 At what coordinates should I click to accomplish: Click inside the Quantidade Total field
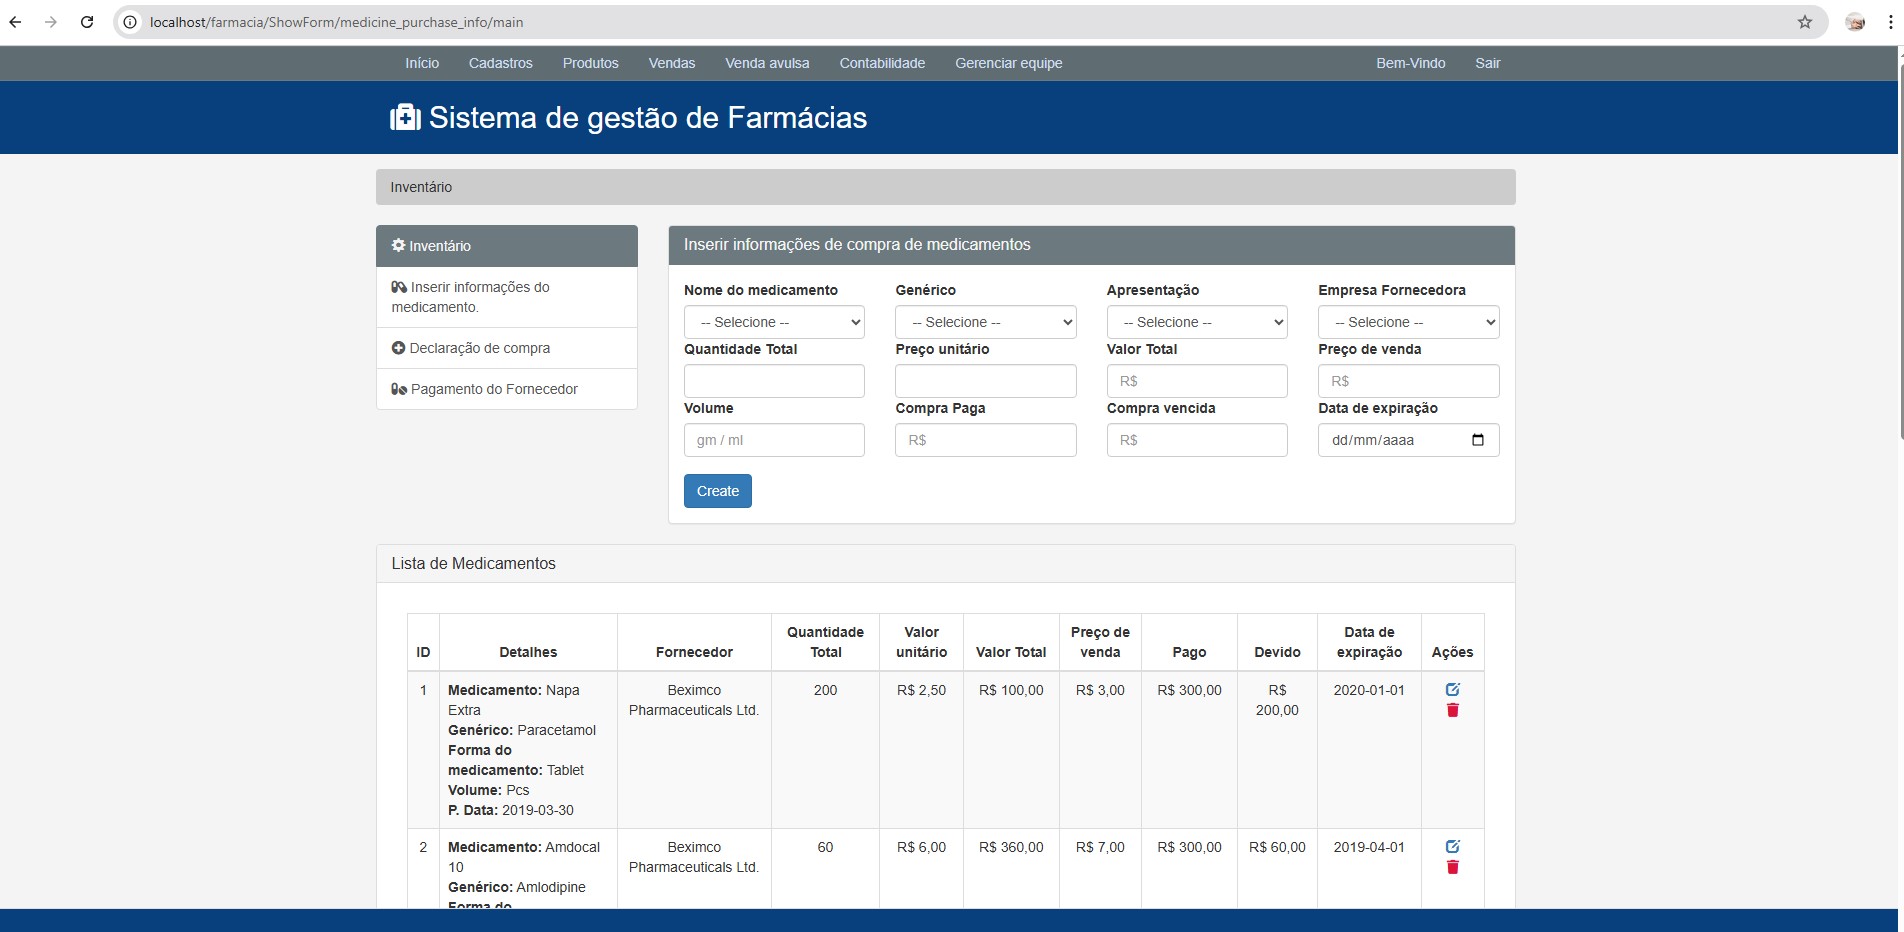point(773,381)
